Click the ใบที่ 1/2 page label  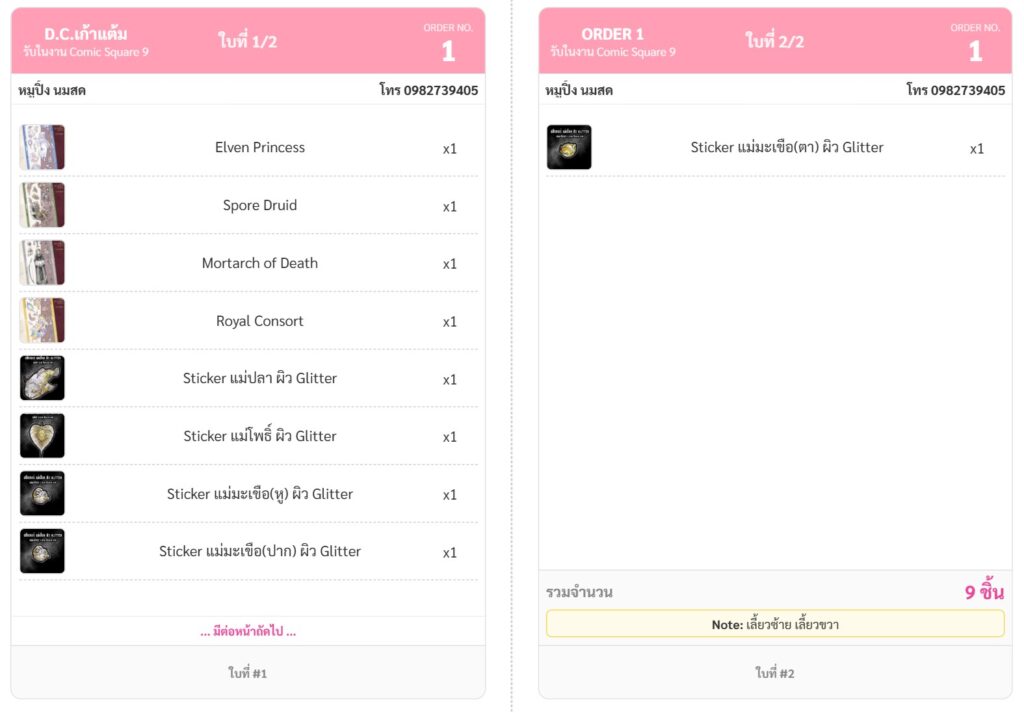tap(248, 41)
